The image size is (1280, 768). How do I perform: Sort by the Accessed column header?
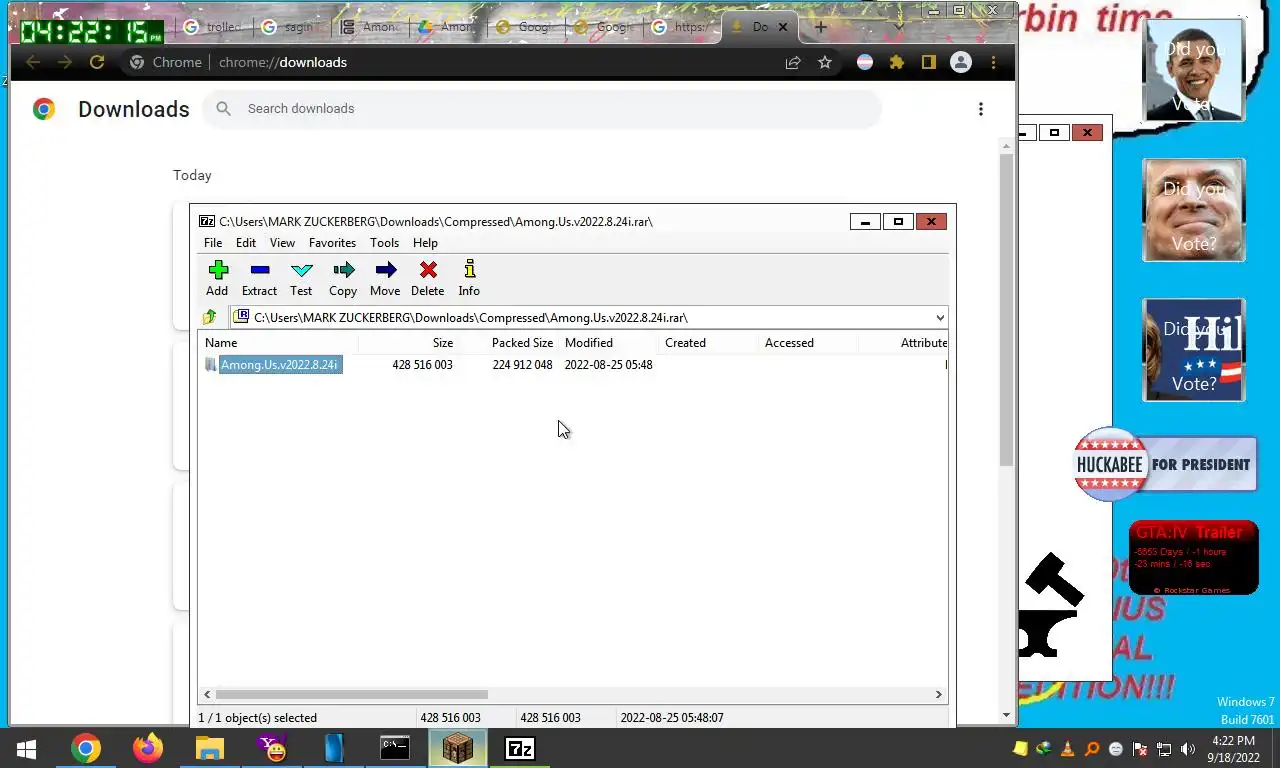808,342
